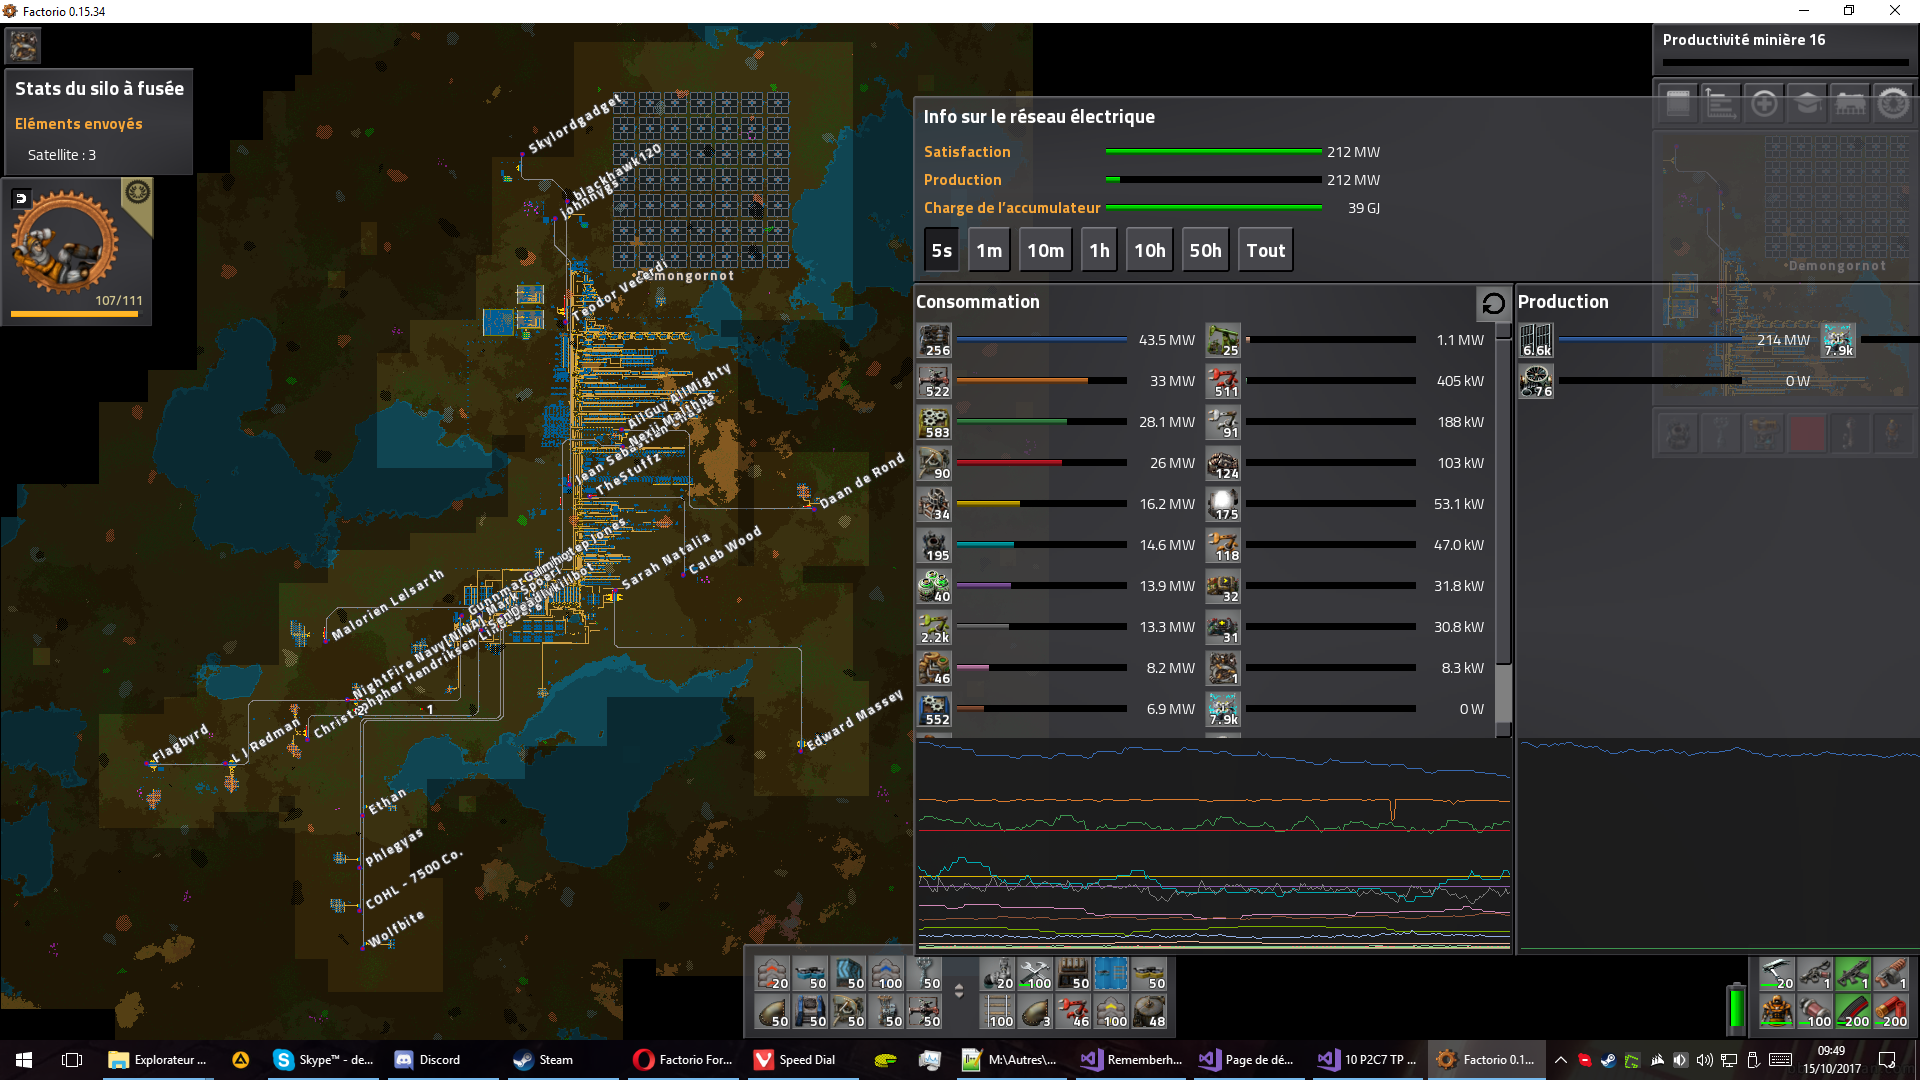The height and width of the screenshot is (1080, 1920).
Task: Click the game menu icon at top-left
Action: [23, 45]
